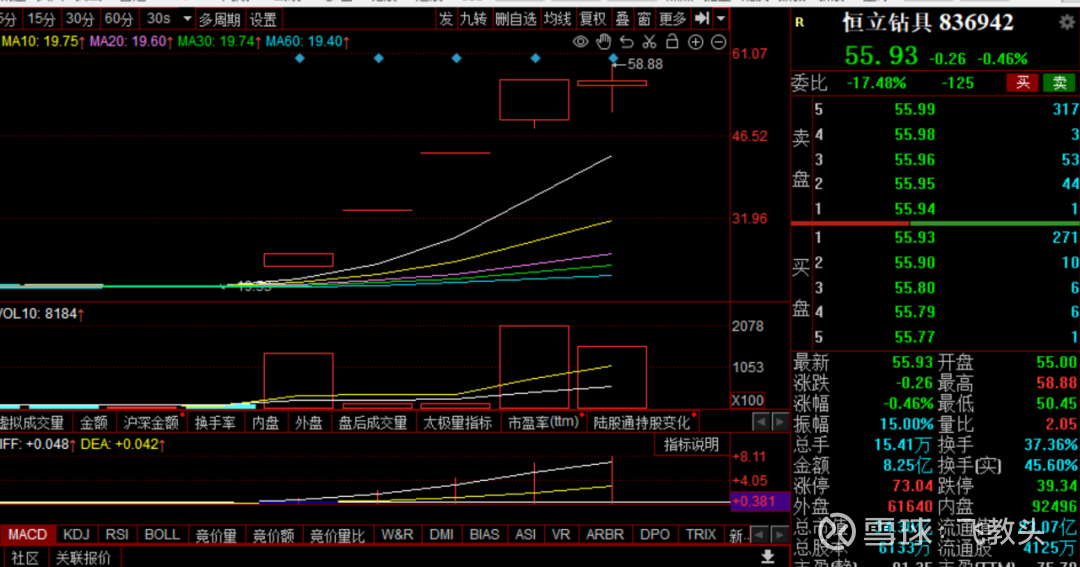This screenshot has height=567, width=1080.
Task: Toggle the 均线 moving average lines
Action: (x=557, y=19)
